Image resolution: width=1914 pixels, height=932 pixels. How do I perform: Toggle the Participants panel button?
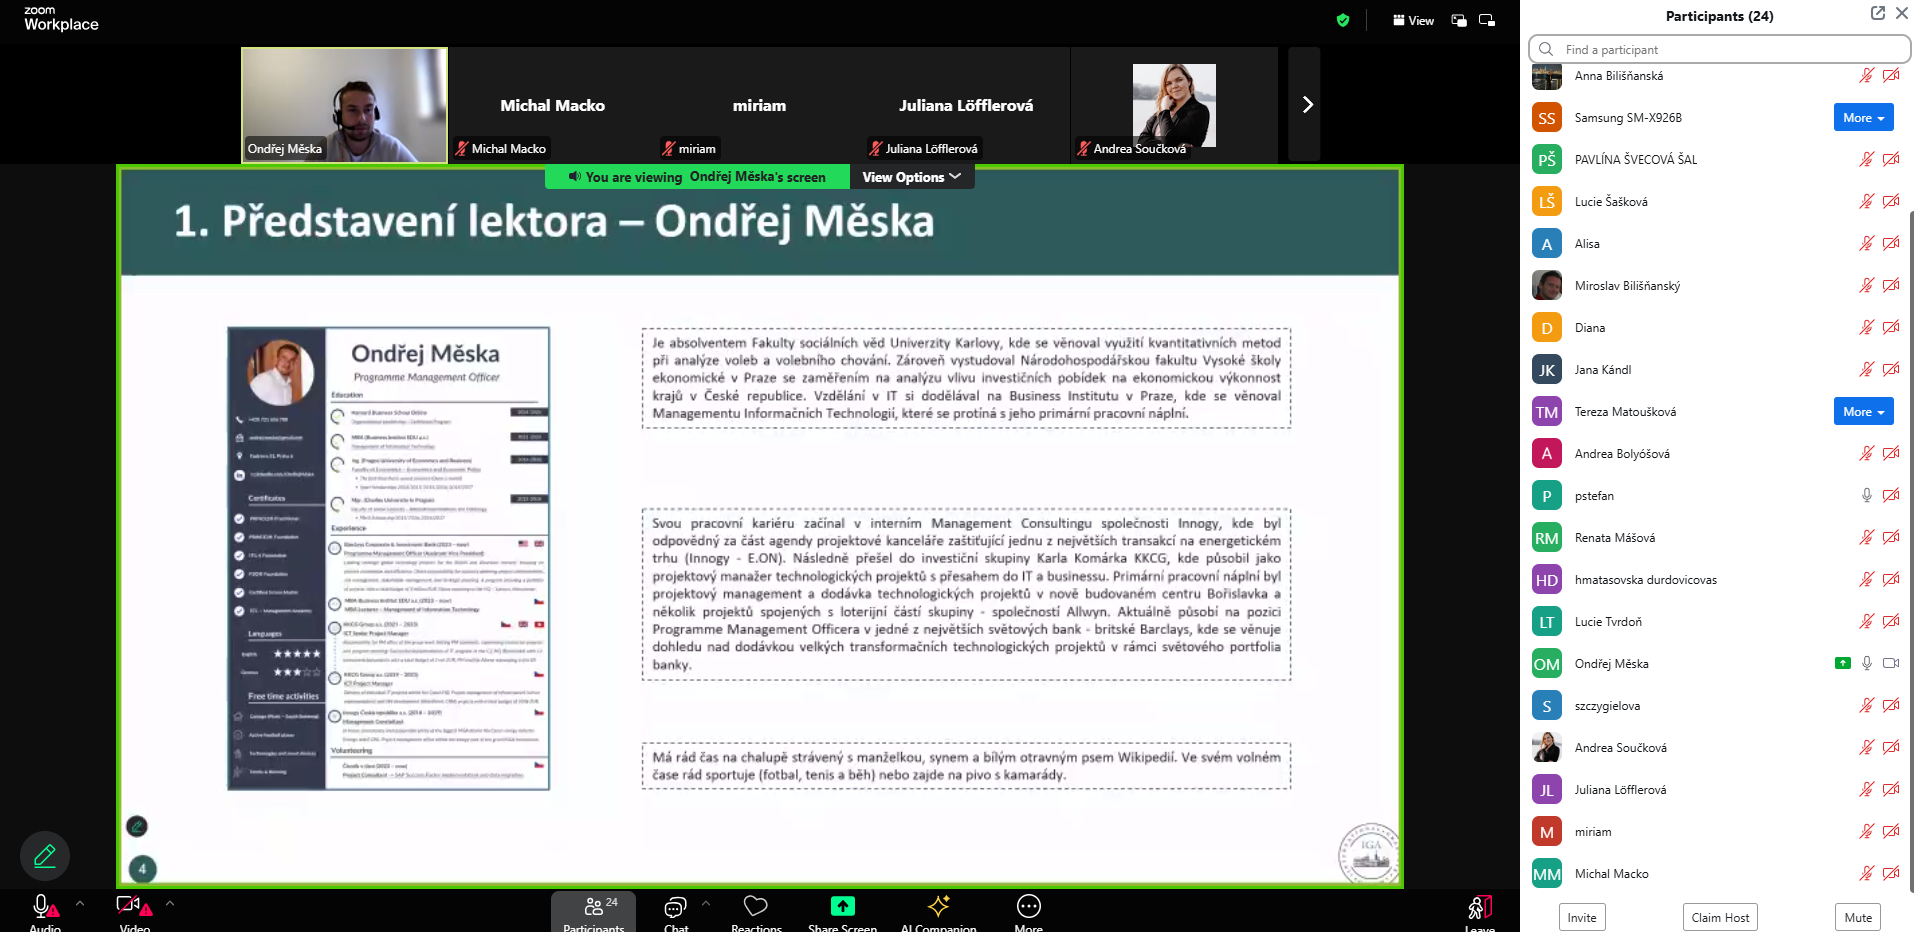(594, 910)
